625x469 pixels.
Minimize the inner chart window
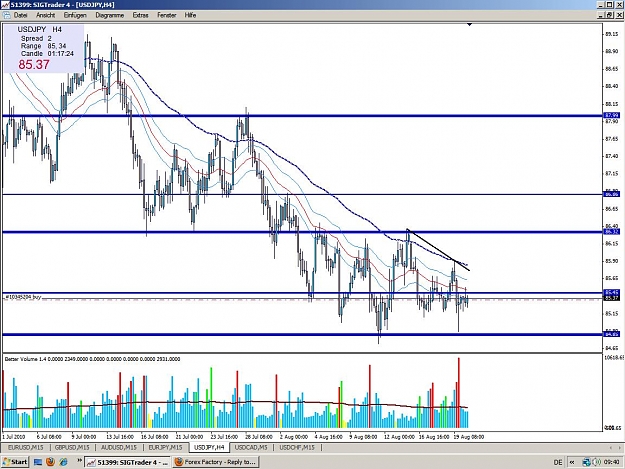coord(601,15)
